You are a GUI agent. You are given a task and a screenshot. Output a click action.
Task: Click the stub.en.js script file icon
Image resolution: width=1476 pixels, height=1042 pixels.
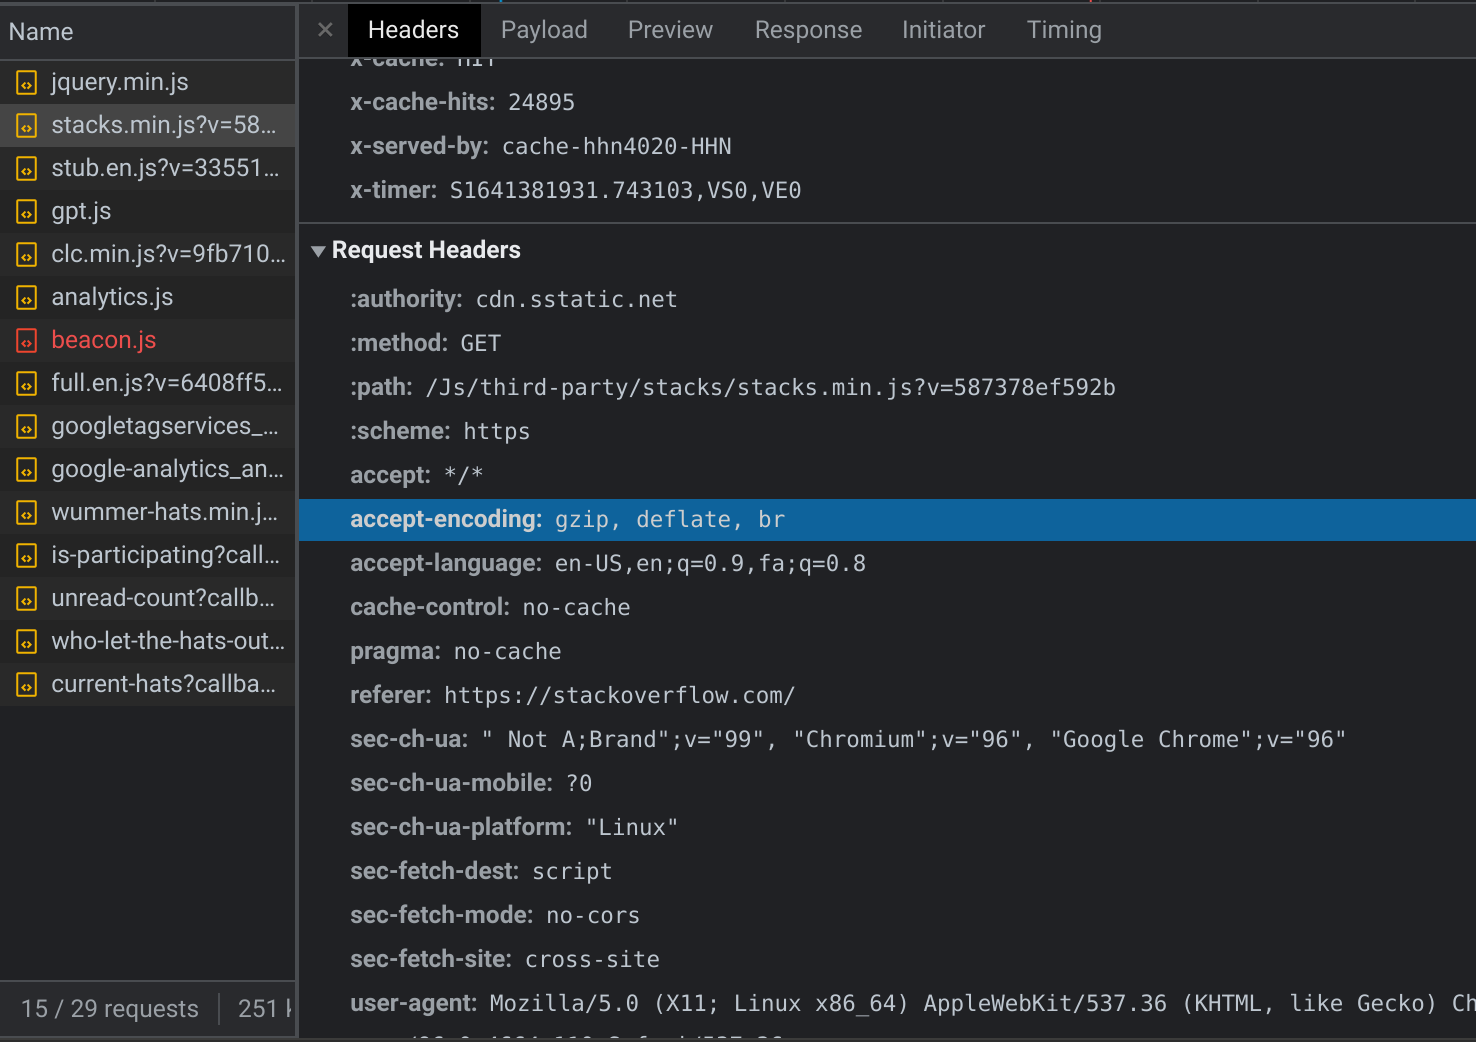[x=27, y=169]
